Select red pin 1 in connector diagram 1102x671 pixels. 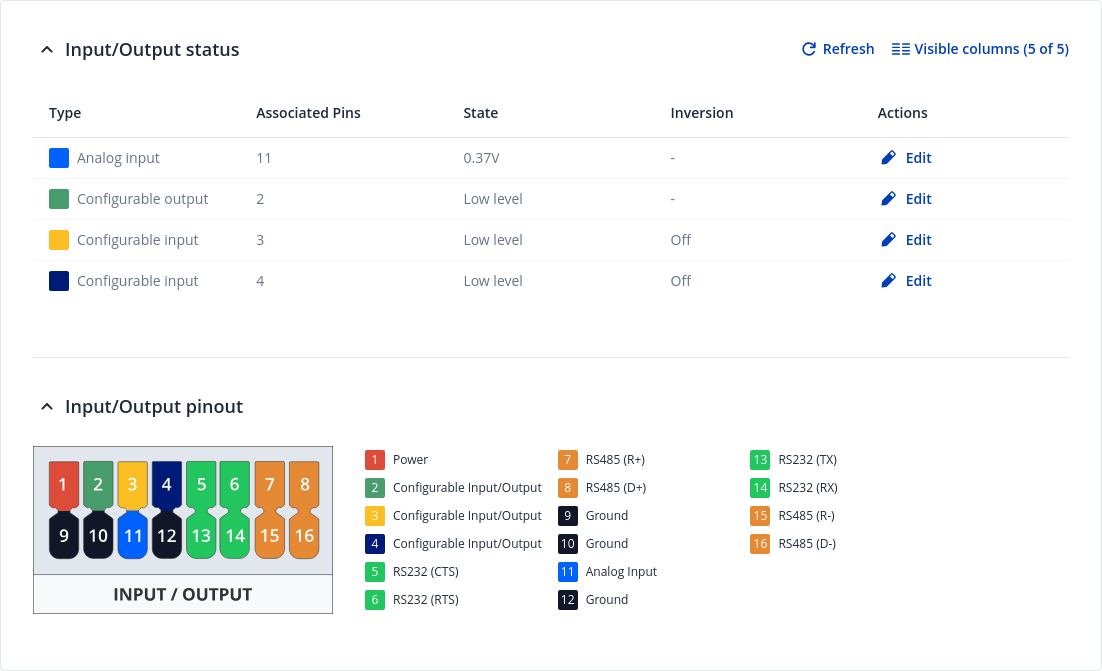pos(63,485)
